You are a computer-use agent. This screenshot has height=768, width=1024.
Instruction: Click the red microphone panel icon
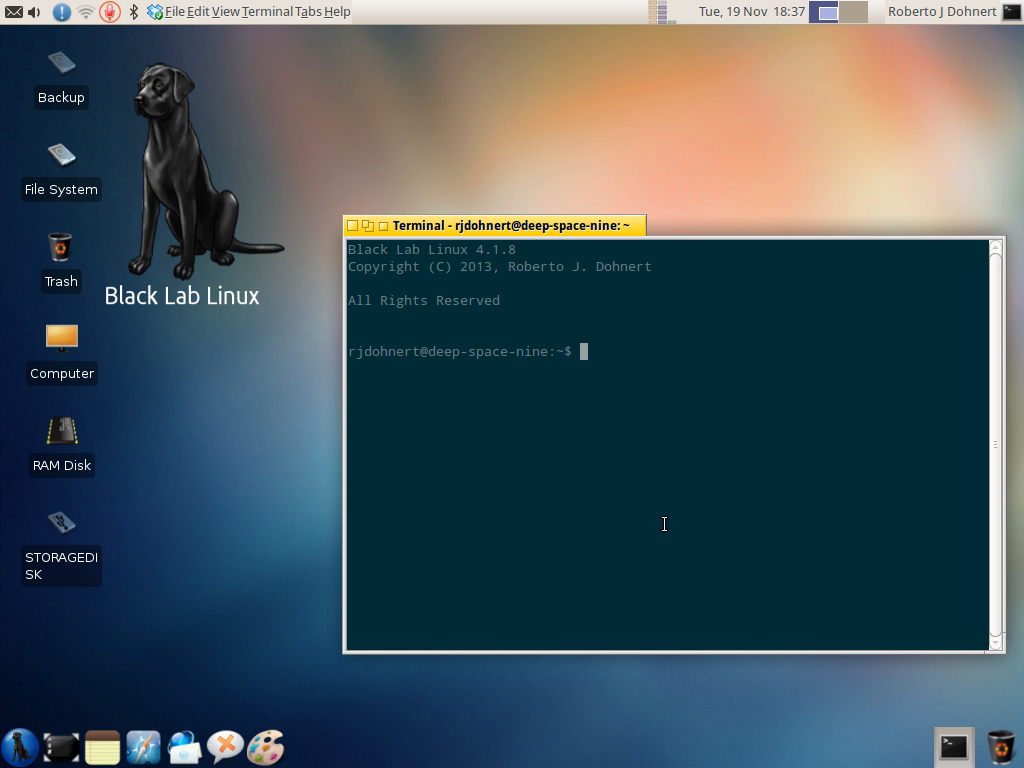110,12
